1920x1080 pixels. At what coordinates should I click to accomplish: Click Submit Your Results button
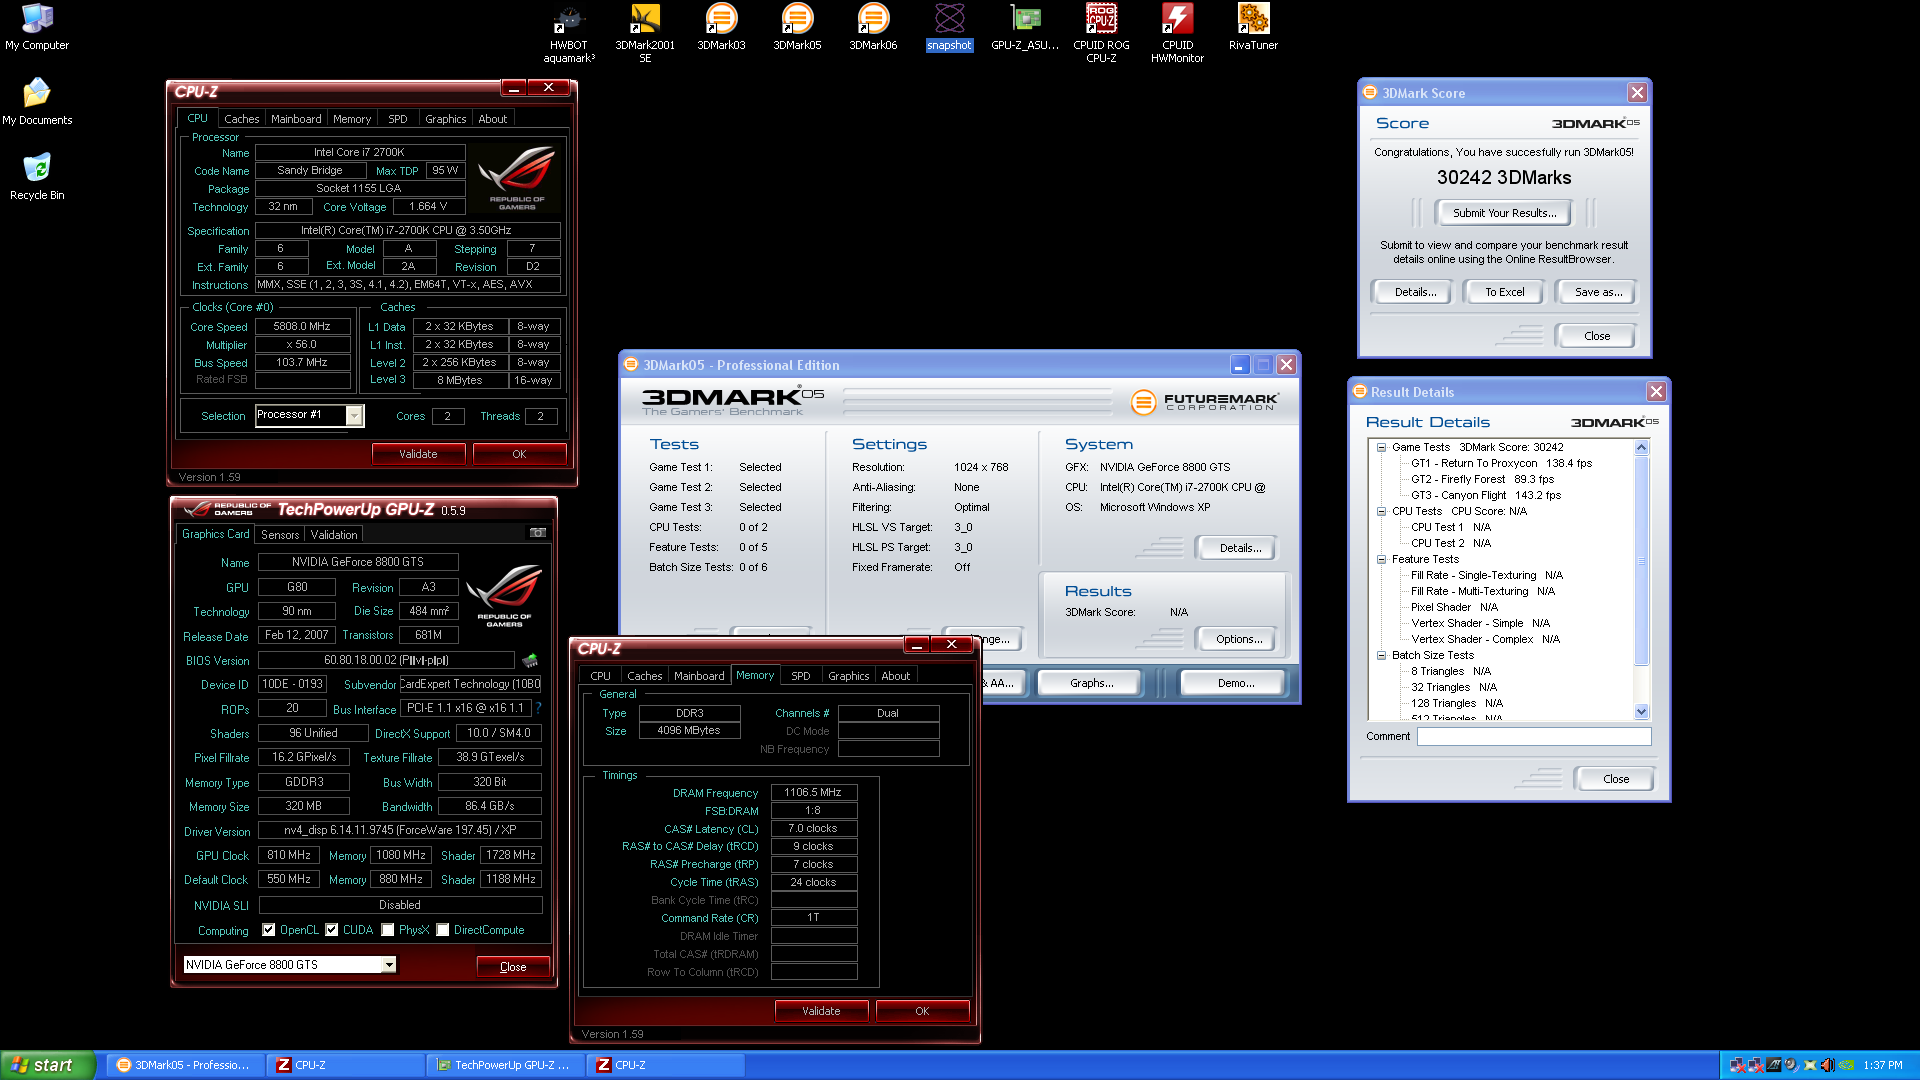coord(1504,213)
